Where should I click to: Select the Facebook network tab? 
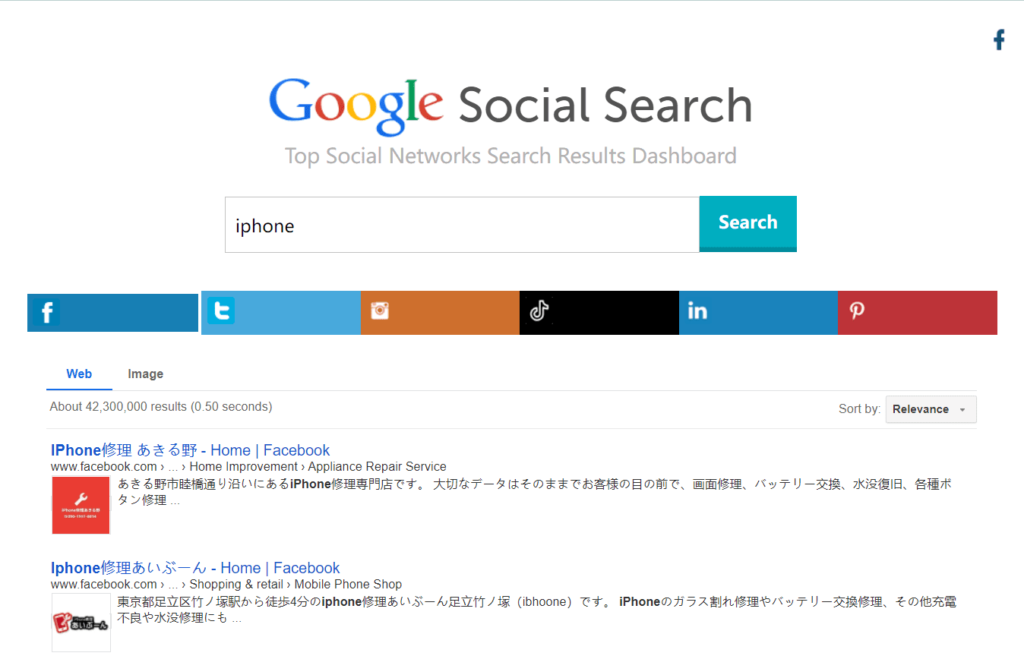[112, 312]
